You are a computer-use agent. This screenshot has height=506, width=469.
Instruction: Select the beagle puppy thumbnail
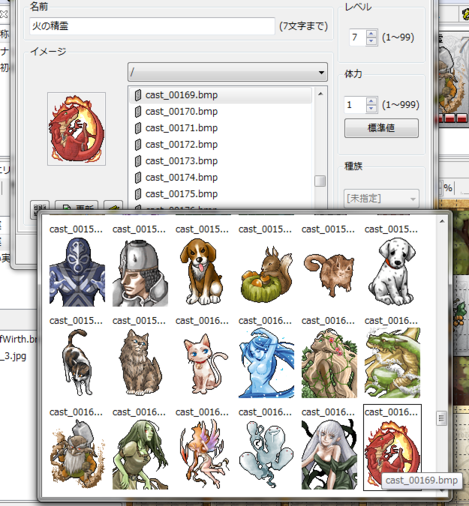click(202, 271)
